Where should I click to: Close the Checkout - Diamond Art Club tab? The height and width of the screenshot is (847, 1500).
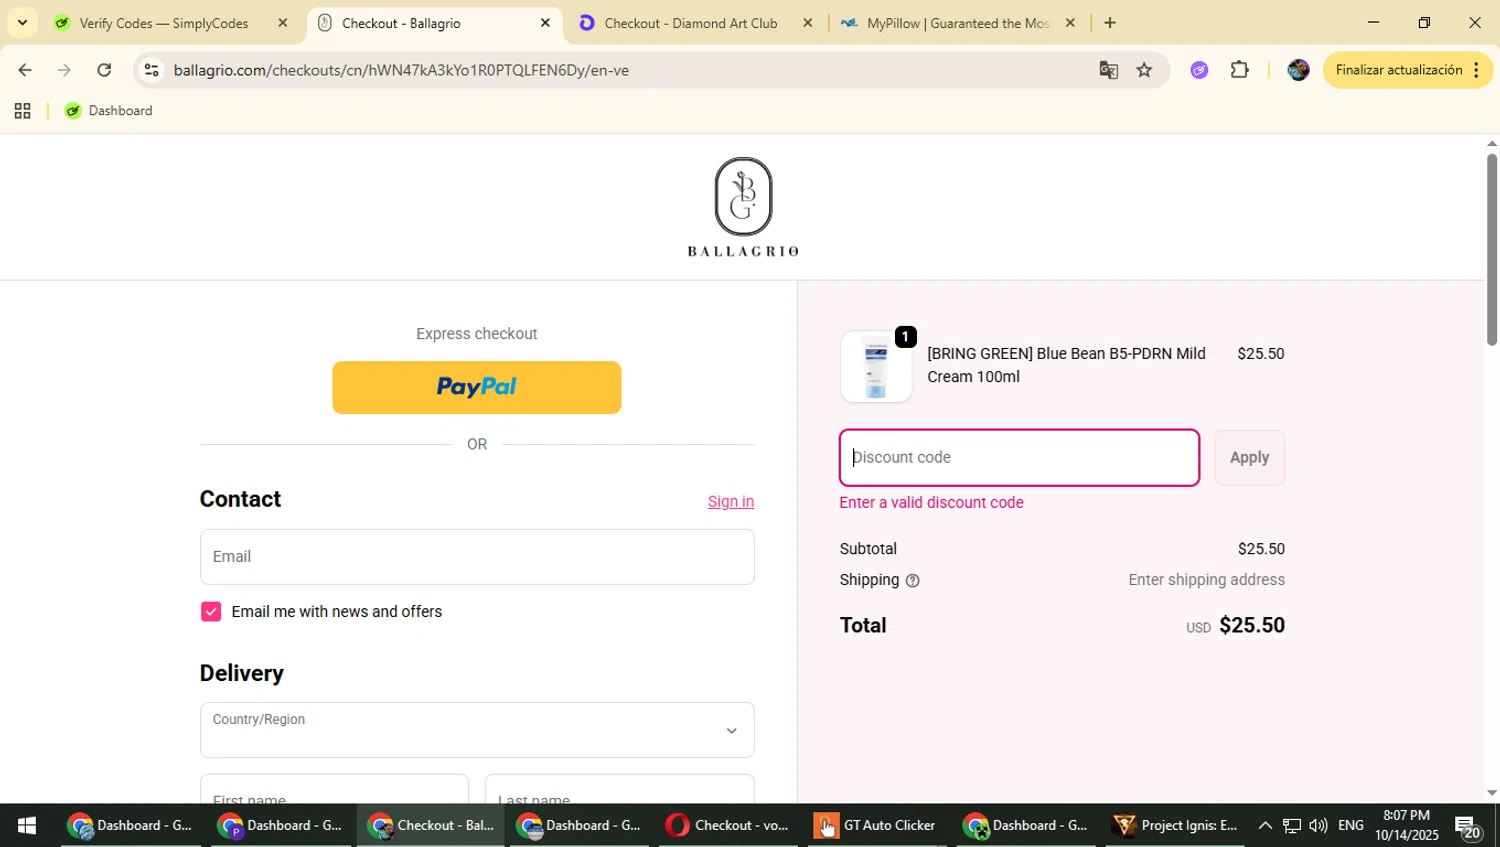pyautogui.click(x=808, y=23)
